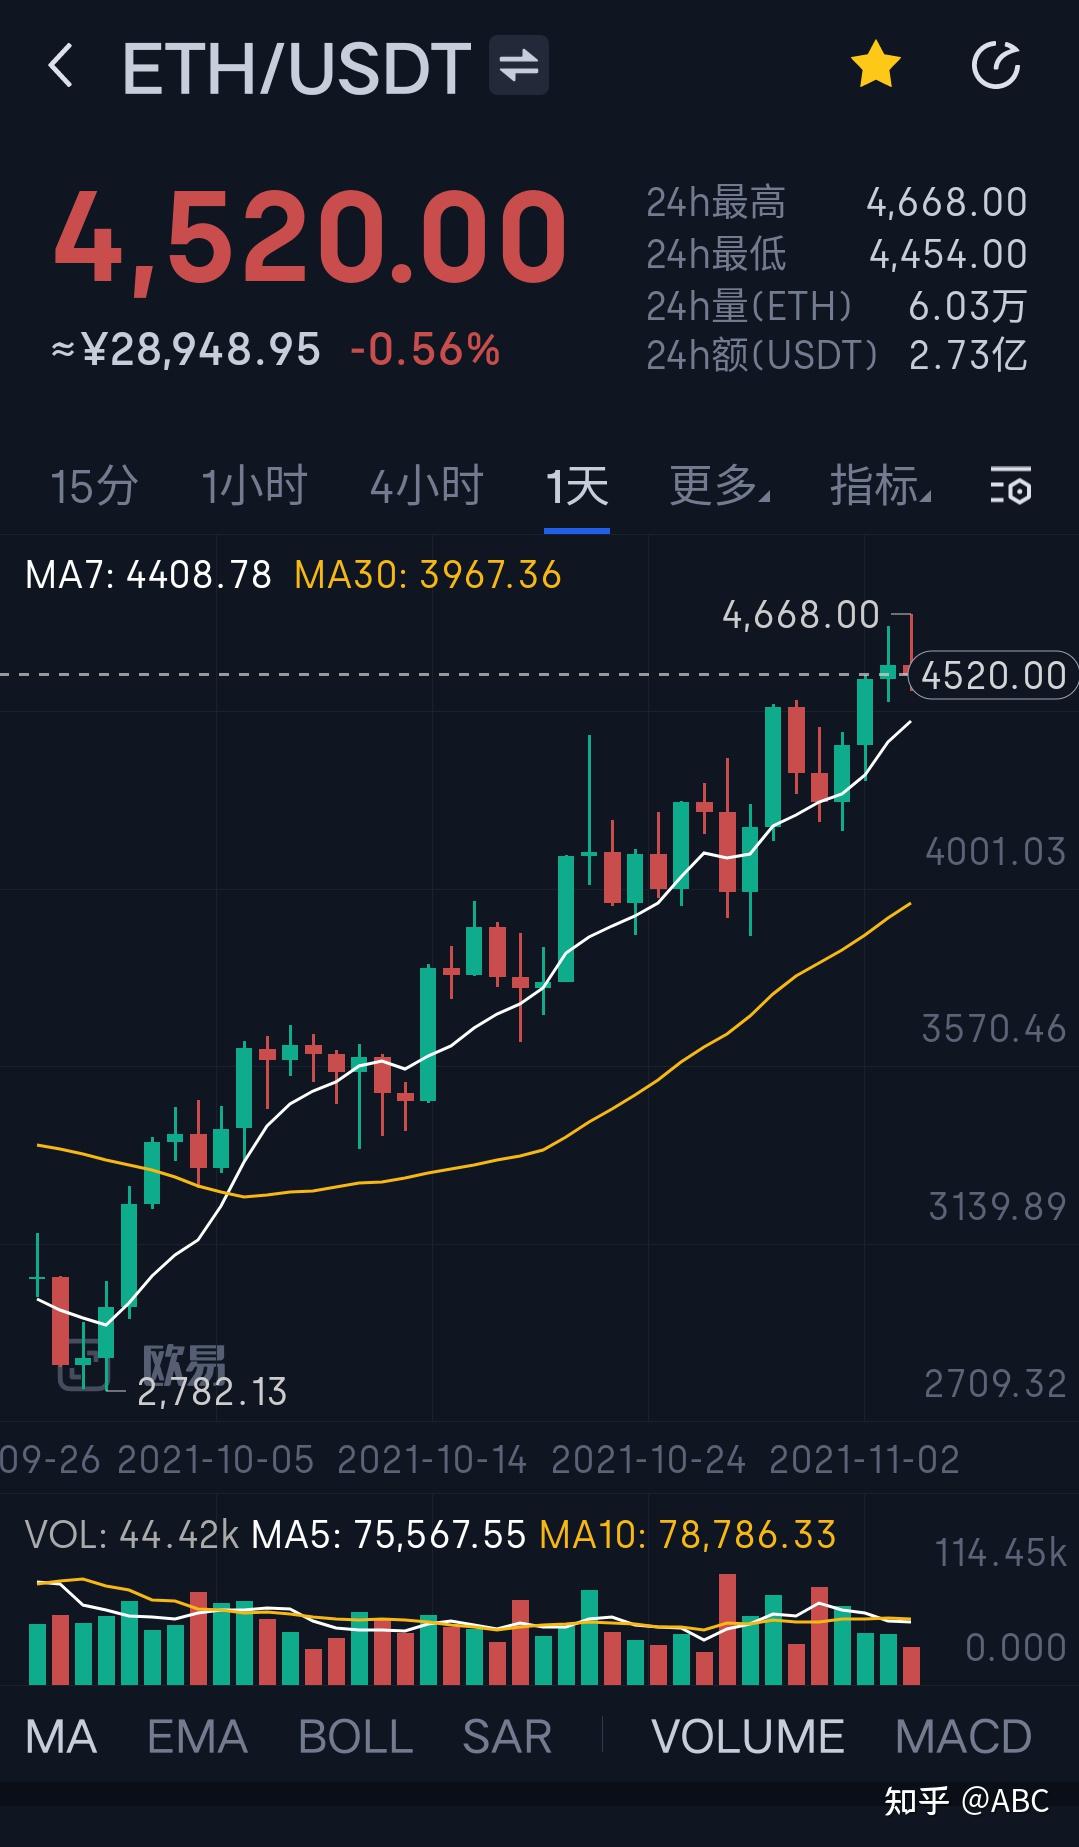Expand MA overlay options at bottom left
1079x1847 pixels.
[61, 1737]
